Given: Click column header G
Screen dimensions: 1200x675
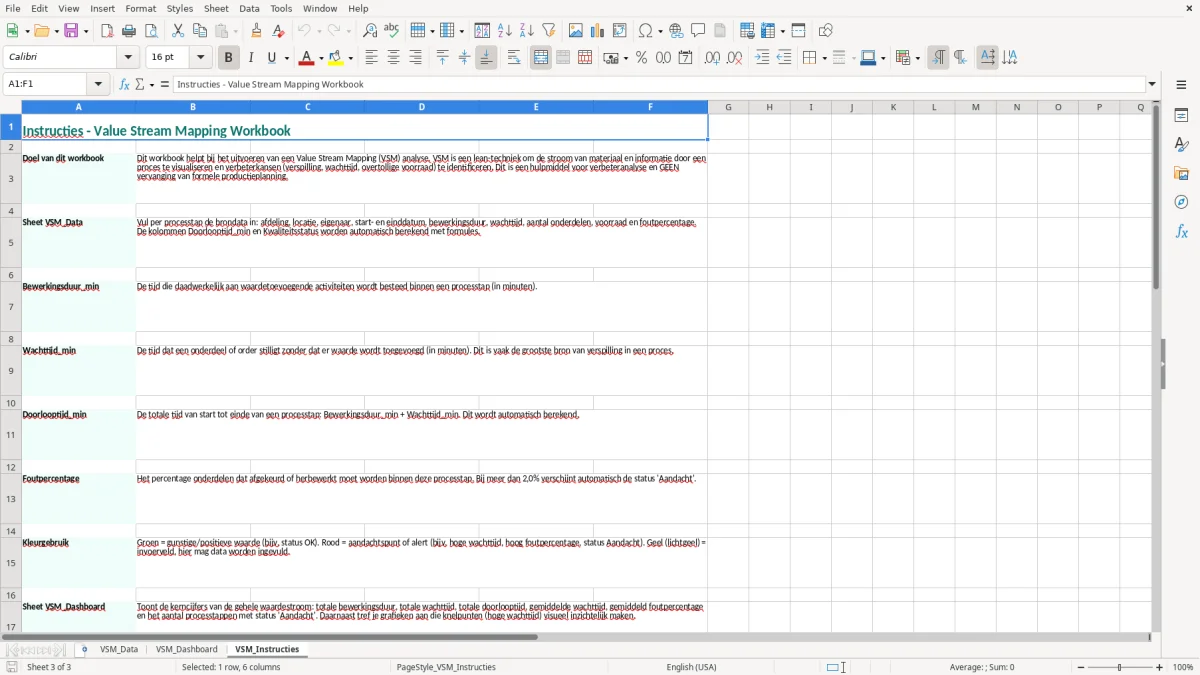Looking at the screenshot, I should (728, 107).
